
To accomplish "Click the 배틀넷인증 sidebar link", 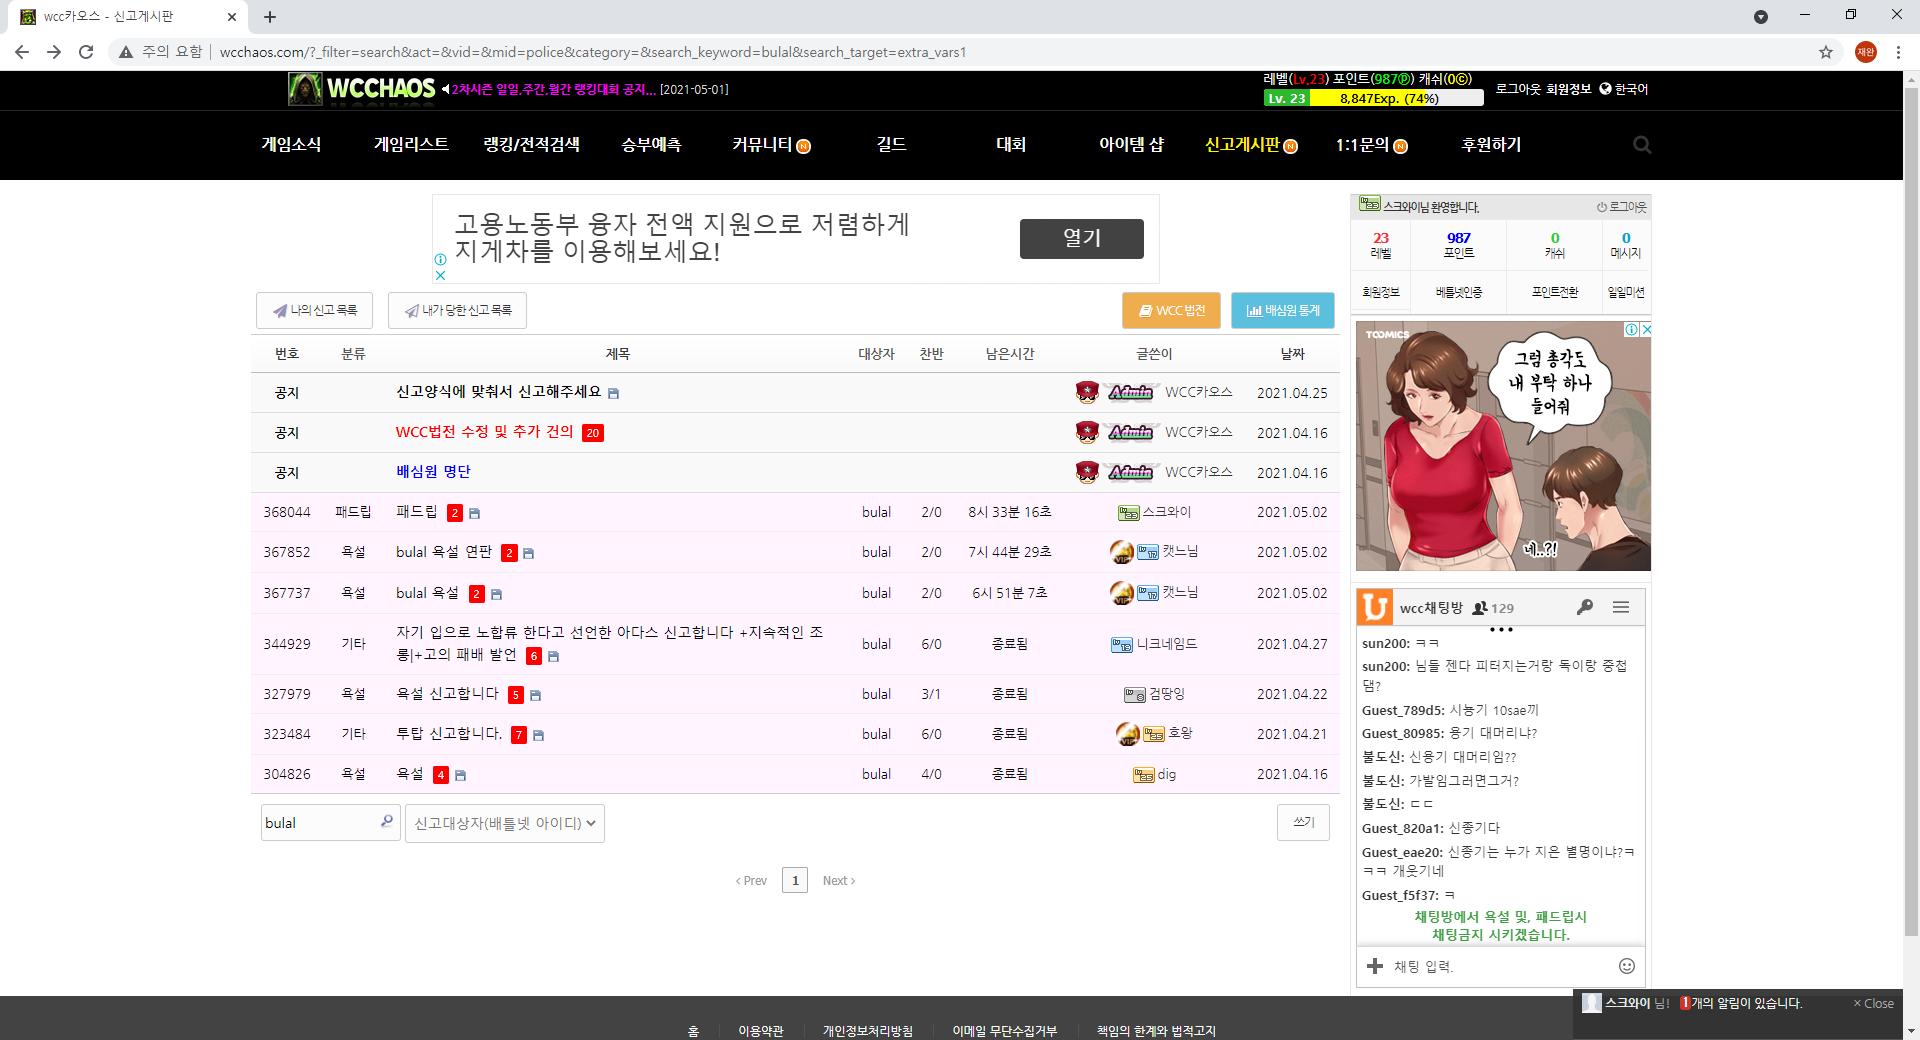I will [1458, 292].
